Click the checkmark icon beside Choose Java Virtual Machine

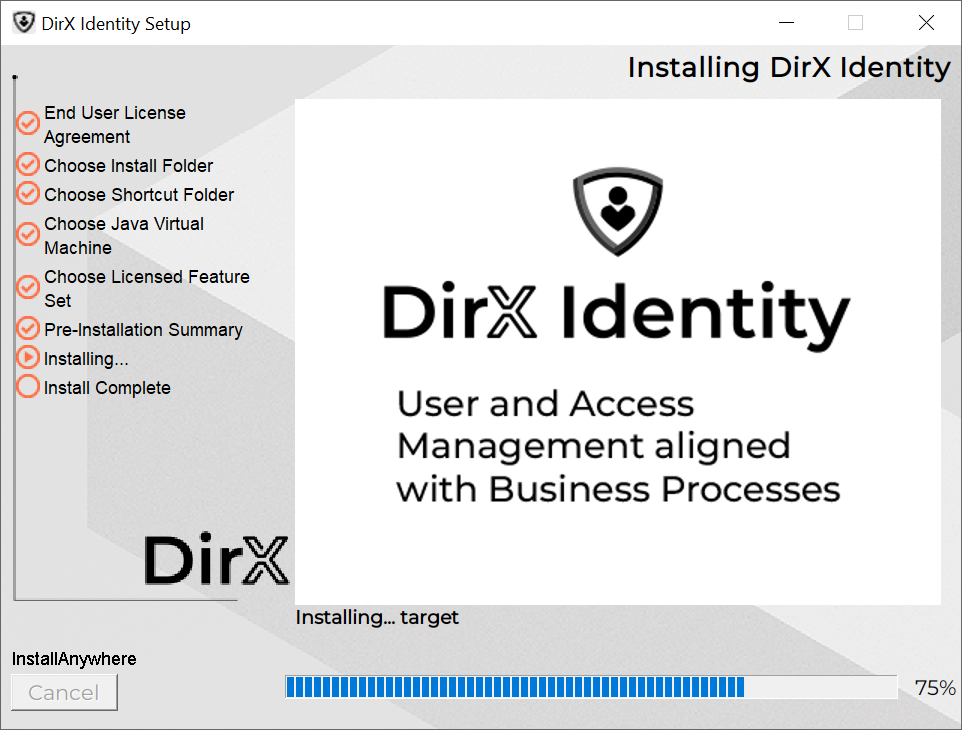(28, 235)
